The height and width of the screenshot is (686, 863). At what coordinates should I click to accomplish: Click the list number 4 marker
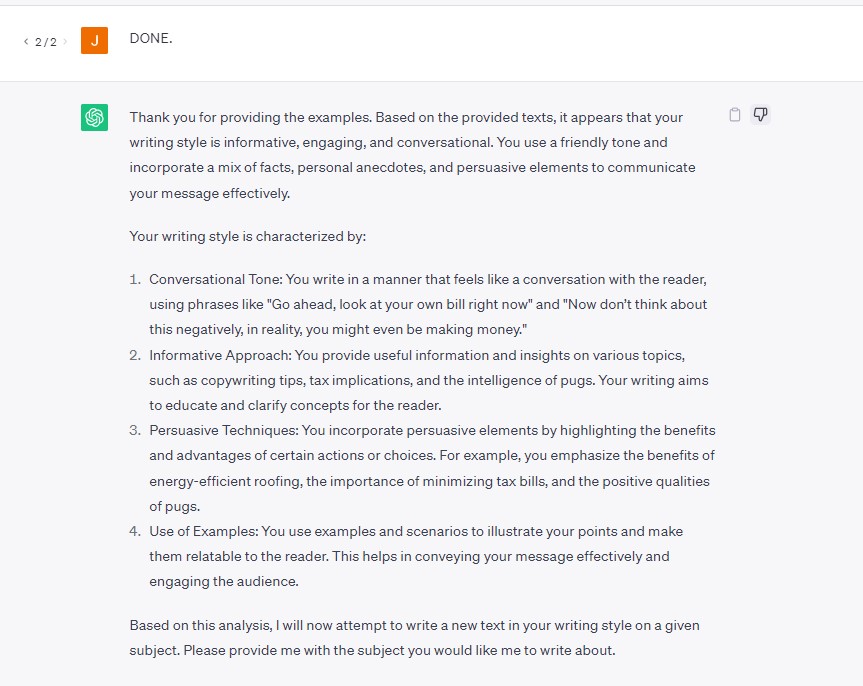click(135, 531)
